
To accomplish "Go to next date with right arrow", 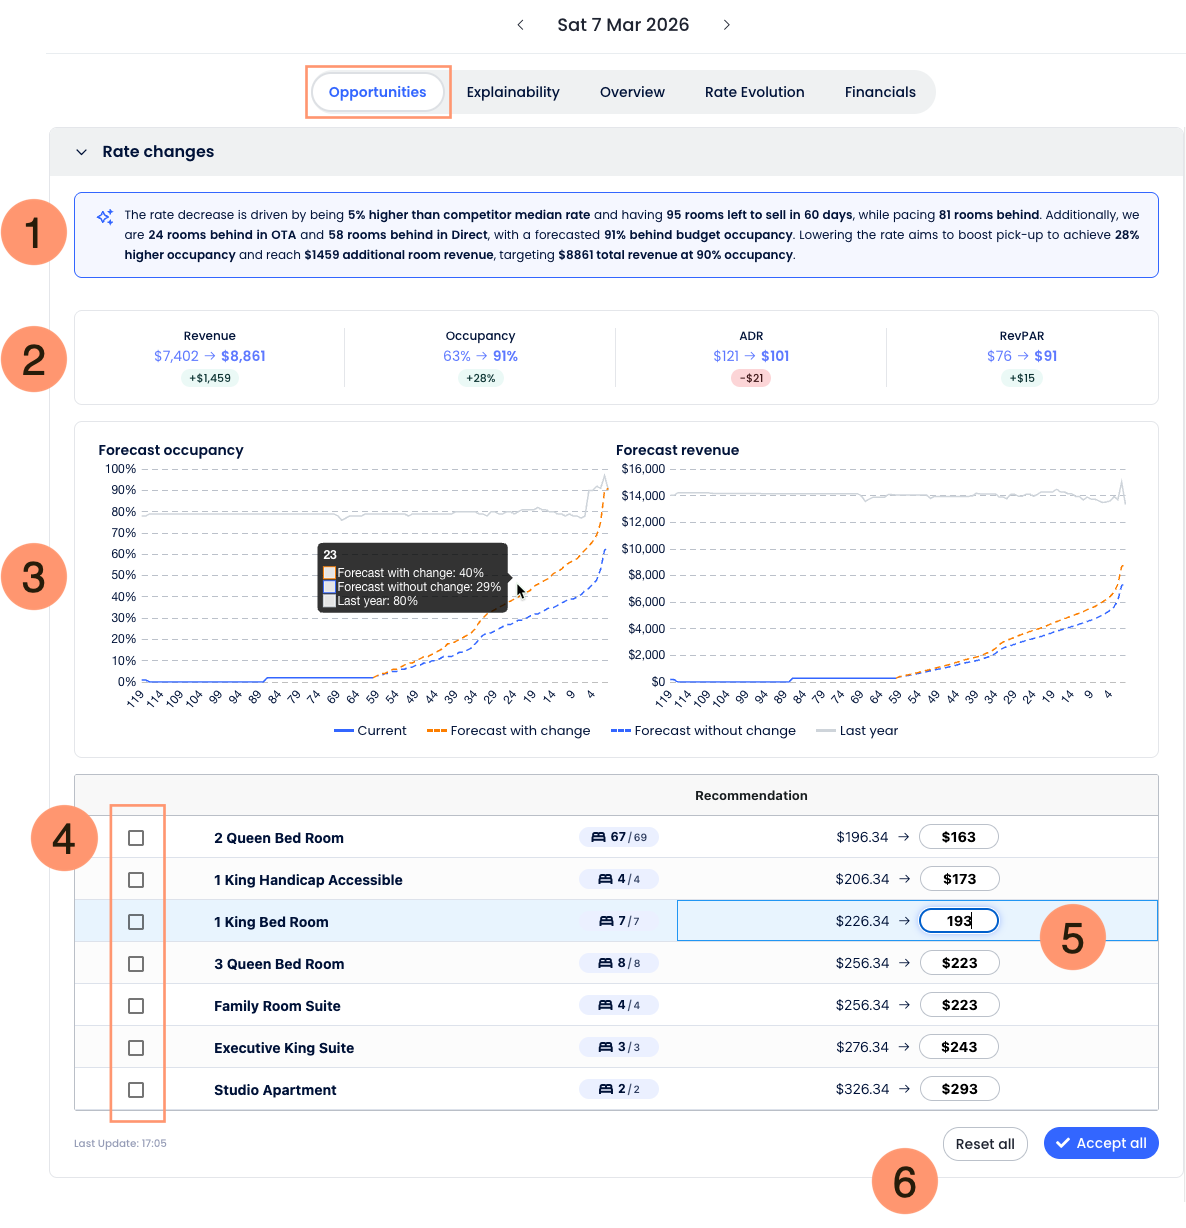I will tap(727, 25).
